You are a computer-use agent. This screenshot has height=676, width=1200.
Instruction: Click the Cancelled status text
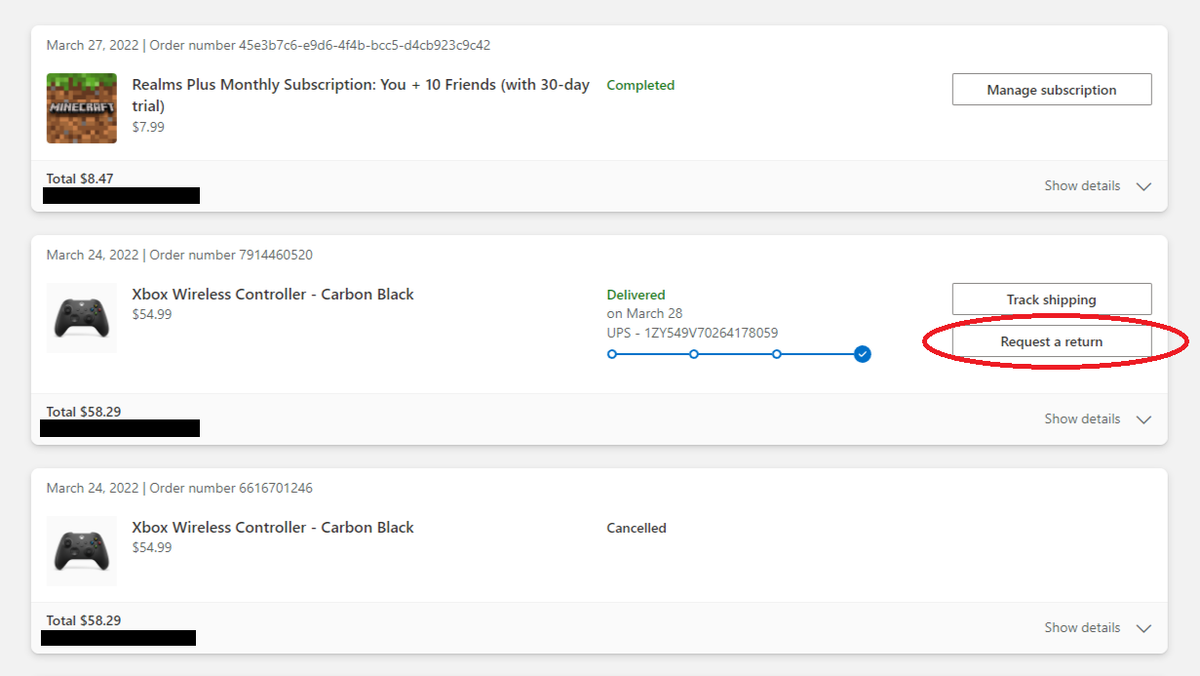[x=636, y=527]
